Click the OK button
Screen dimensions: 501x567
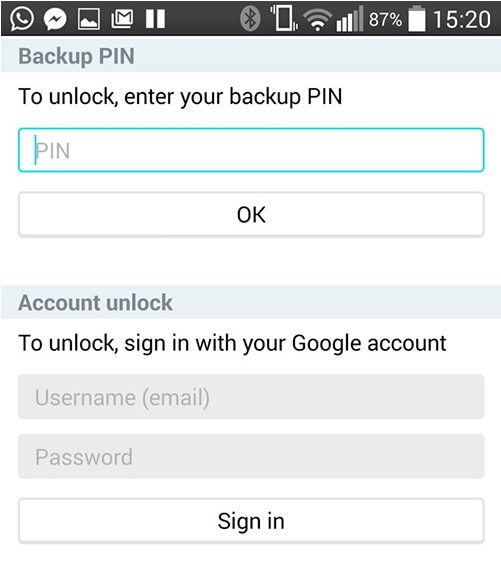[251, 215]
